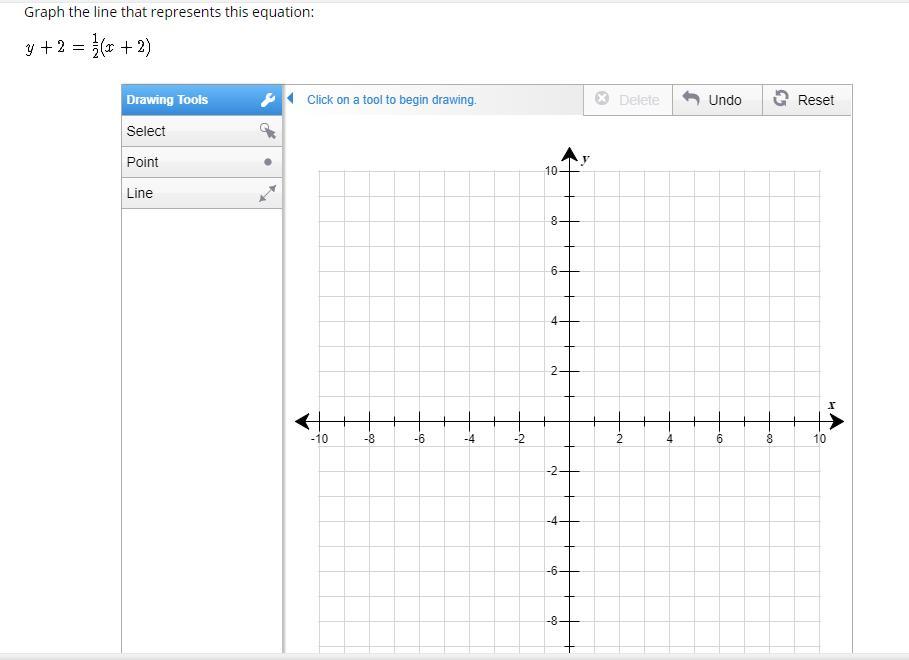The width and height of the screenshot is (909, 660).
Task: Click the Delete circle-x icon
Action: (x=602, y=98)
